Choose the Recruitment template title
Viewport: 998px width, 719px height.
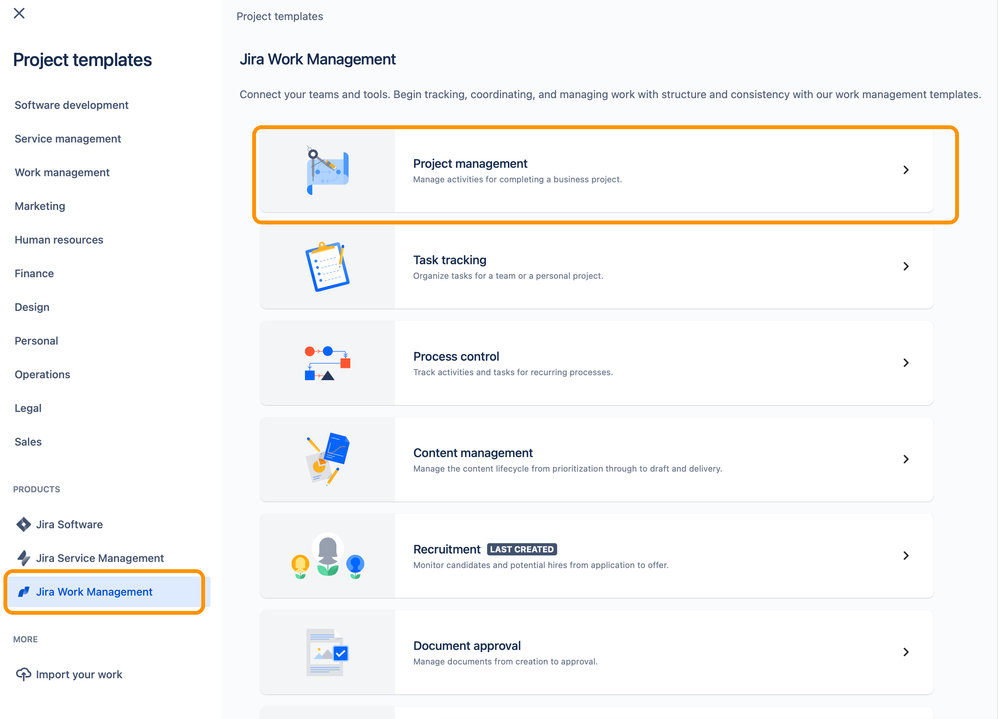click(447, 549)
